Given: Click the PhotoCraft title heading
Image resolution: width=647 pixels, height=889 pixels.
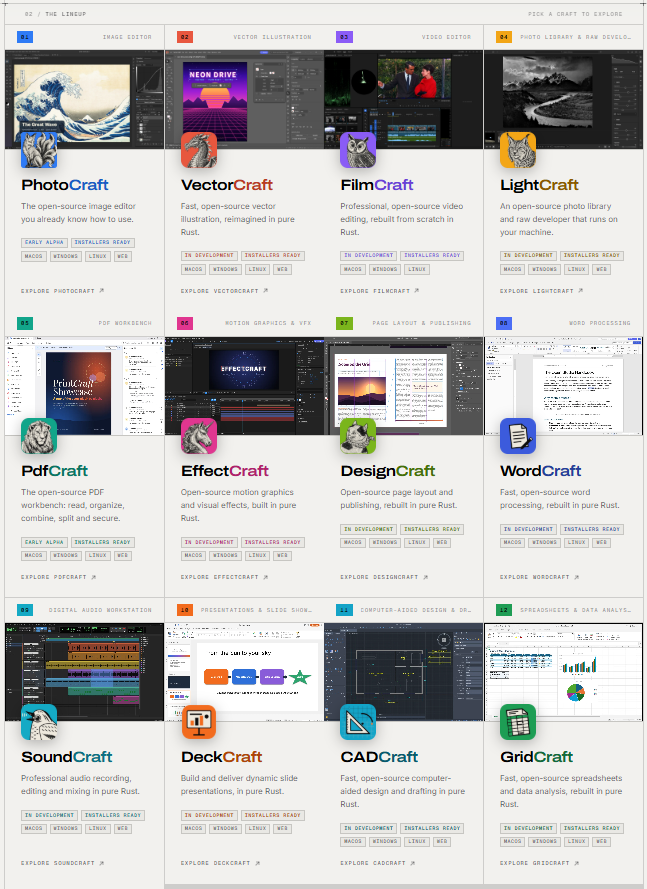Looking at the screenshot, I should pyautogui.click(x=65, y=185).
